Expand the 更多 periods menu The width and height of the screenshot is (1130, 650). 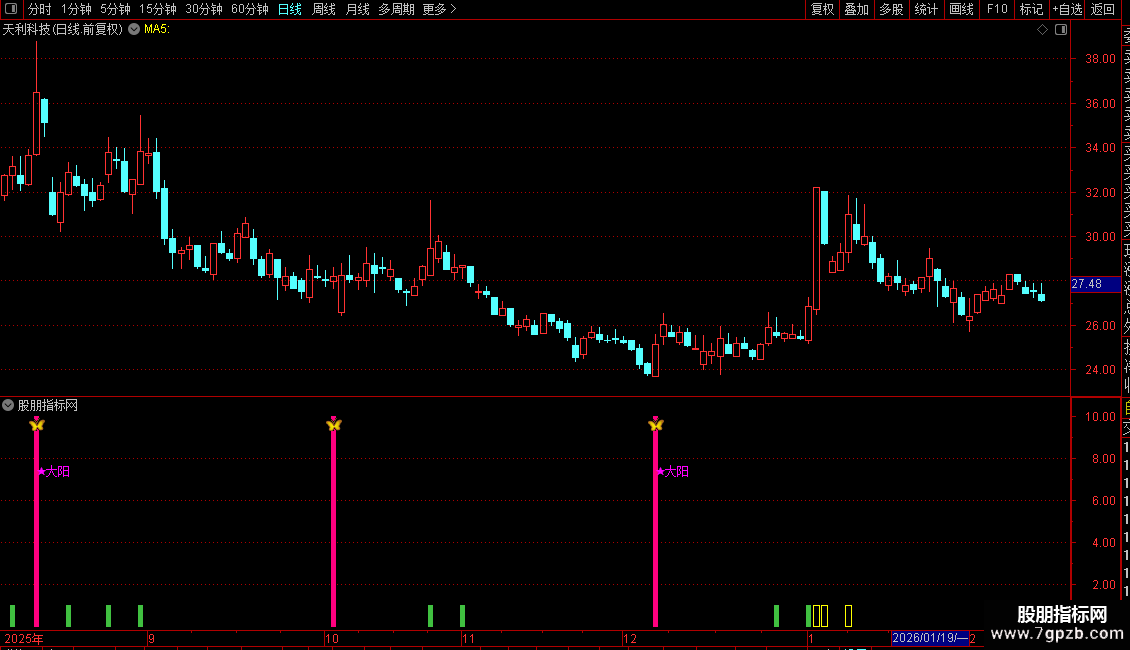pyautogui.click(x=440, y=9)
